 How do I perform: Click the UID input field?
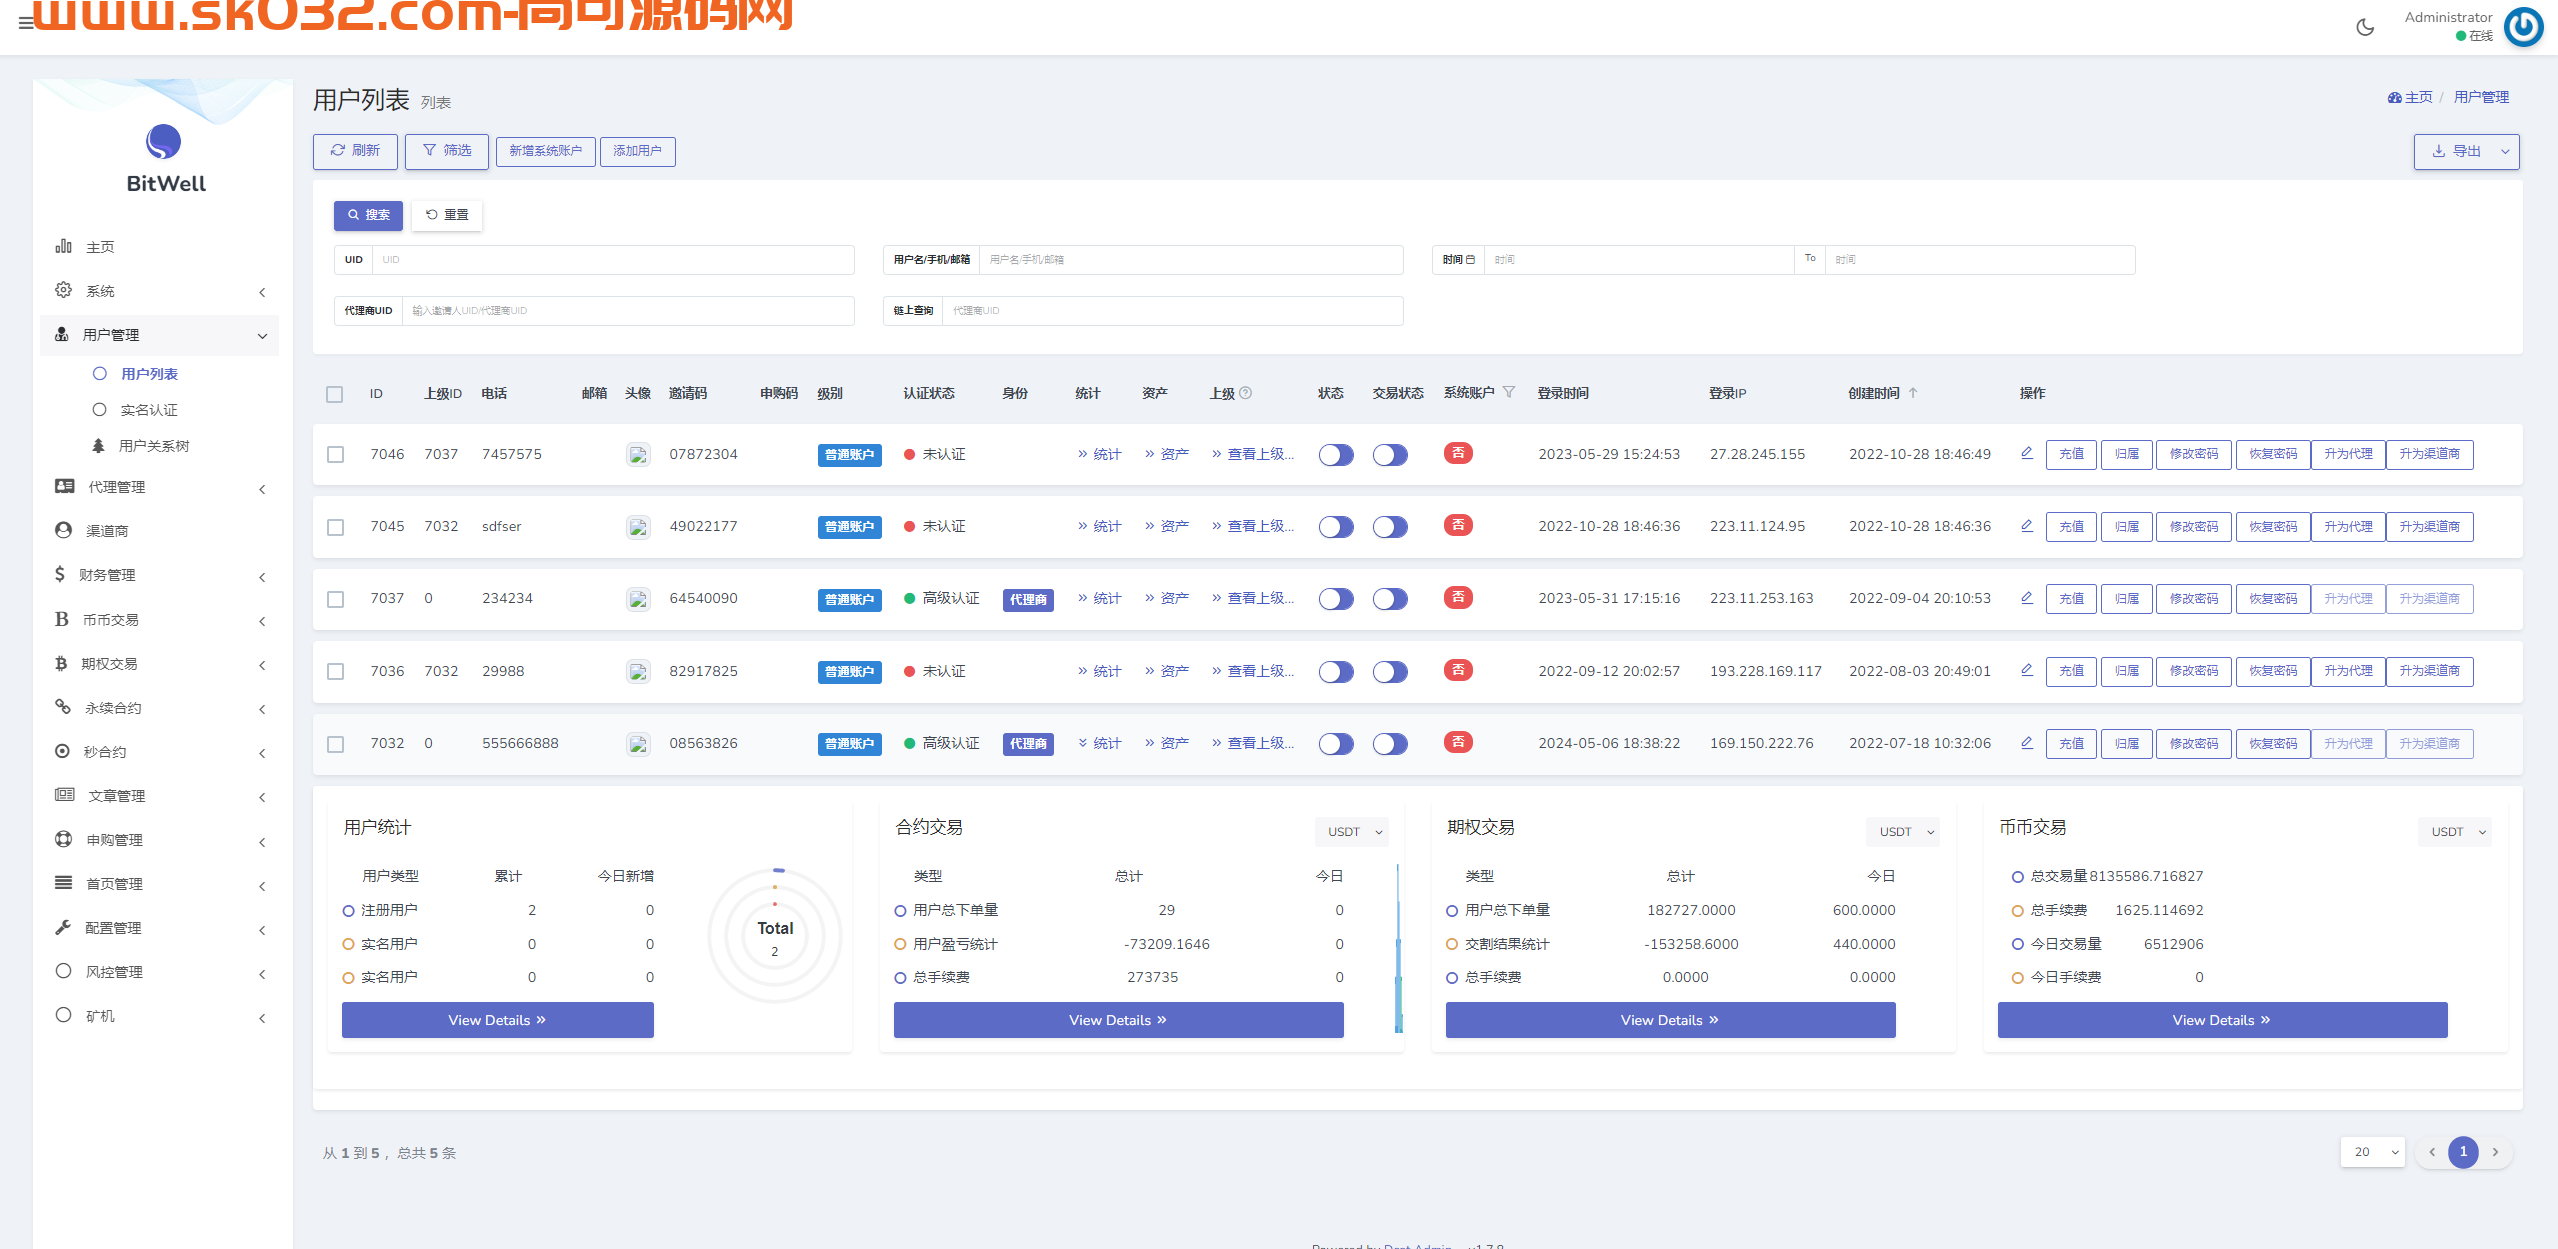click(613, 260)
